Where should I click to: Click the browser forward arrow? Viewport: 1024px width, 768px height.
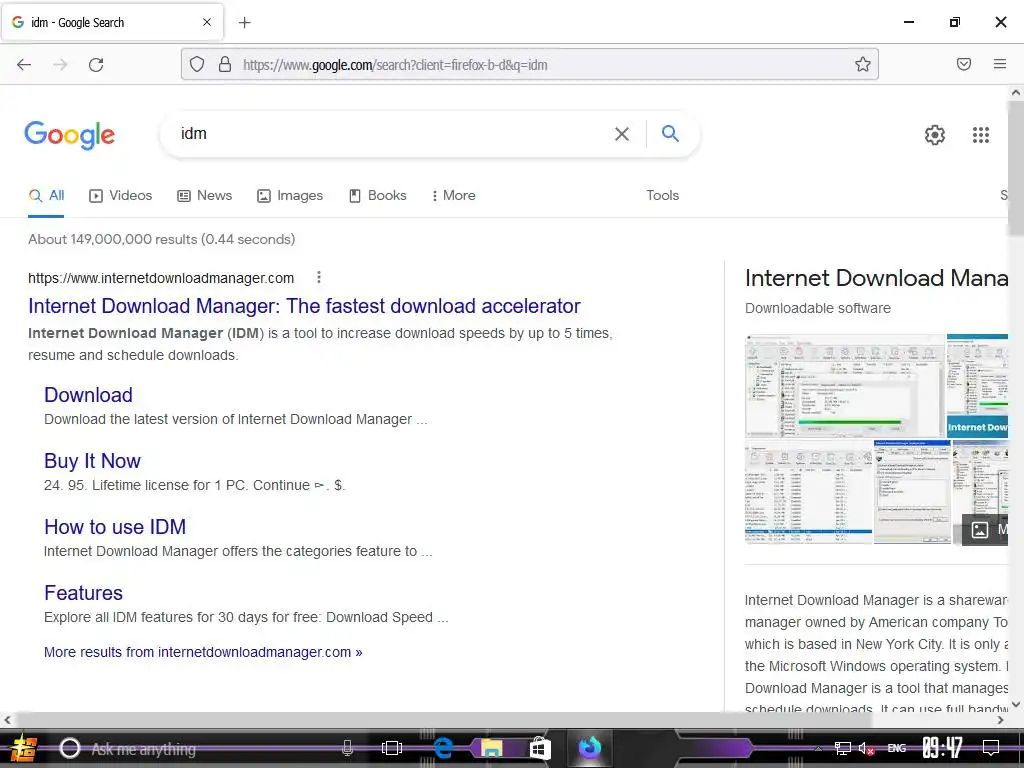point(60,64)
